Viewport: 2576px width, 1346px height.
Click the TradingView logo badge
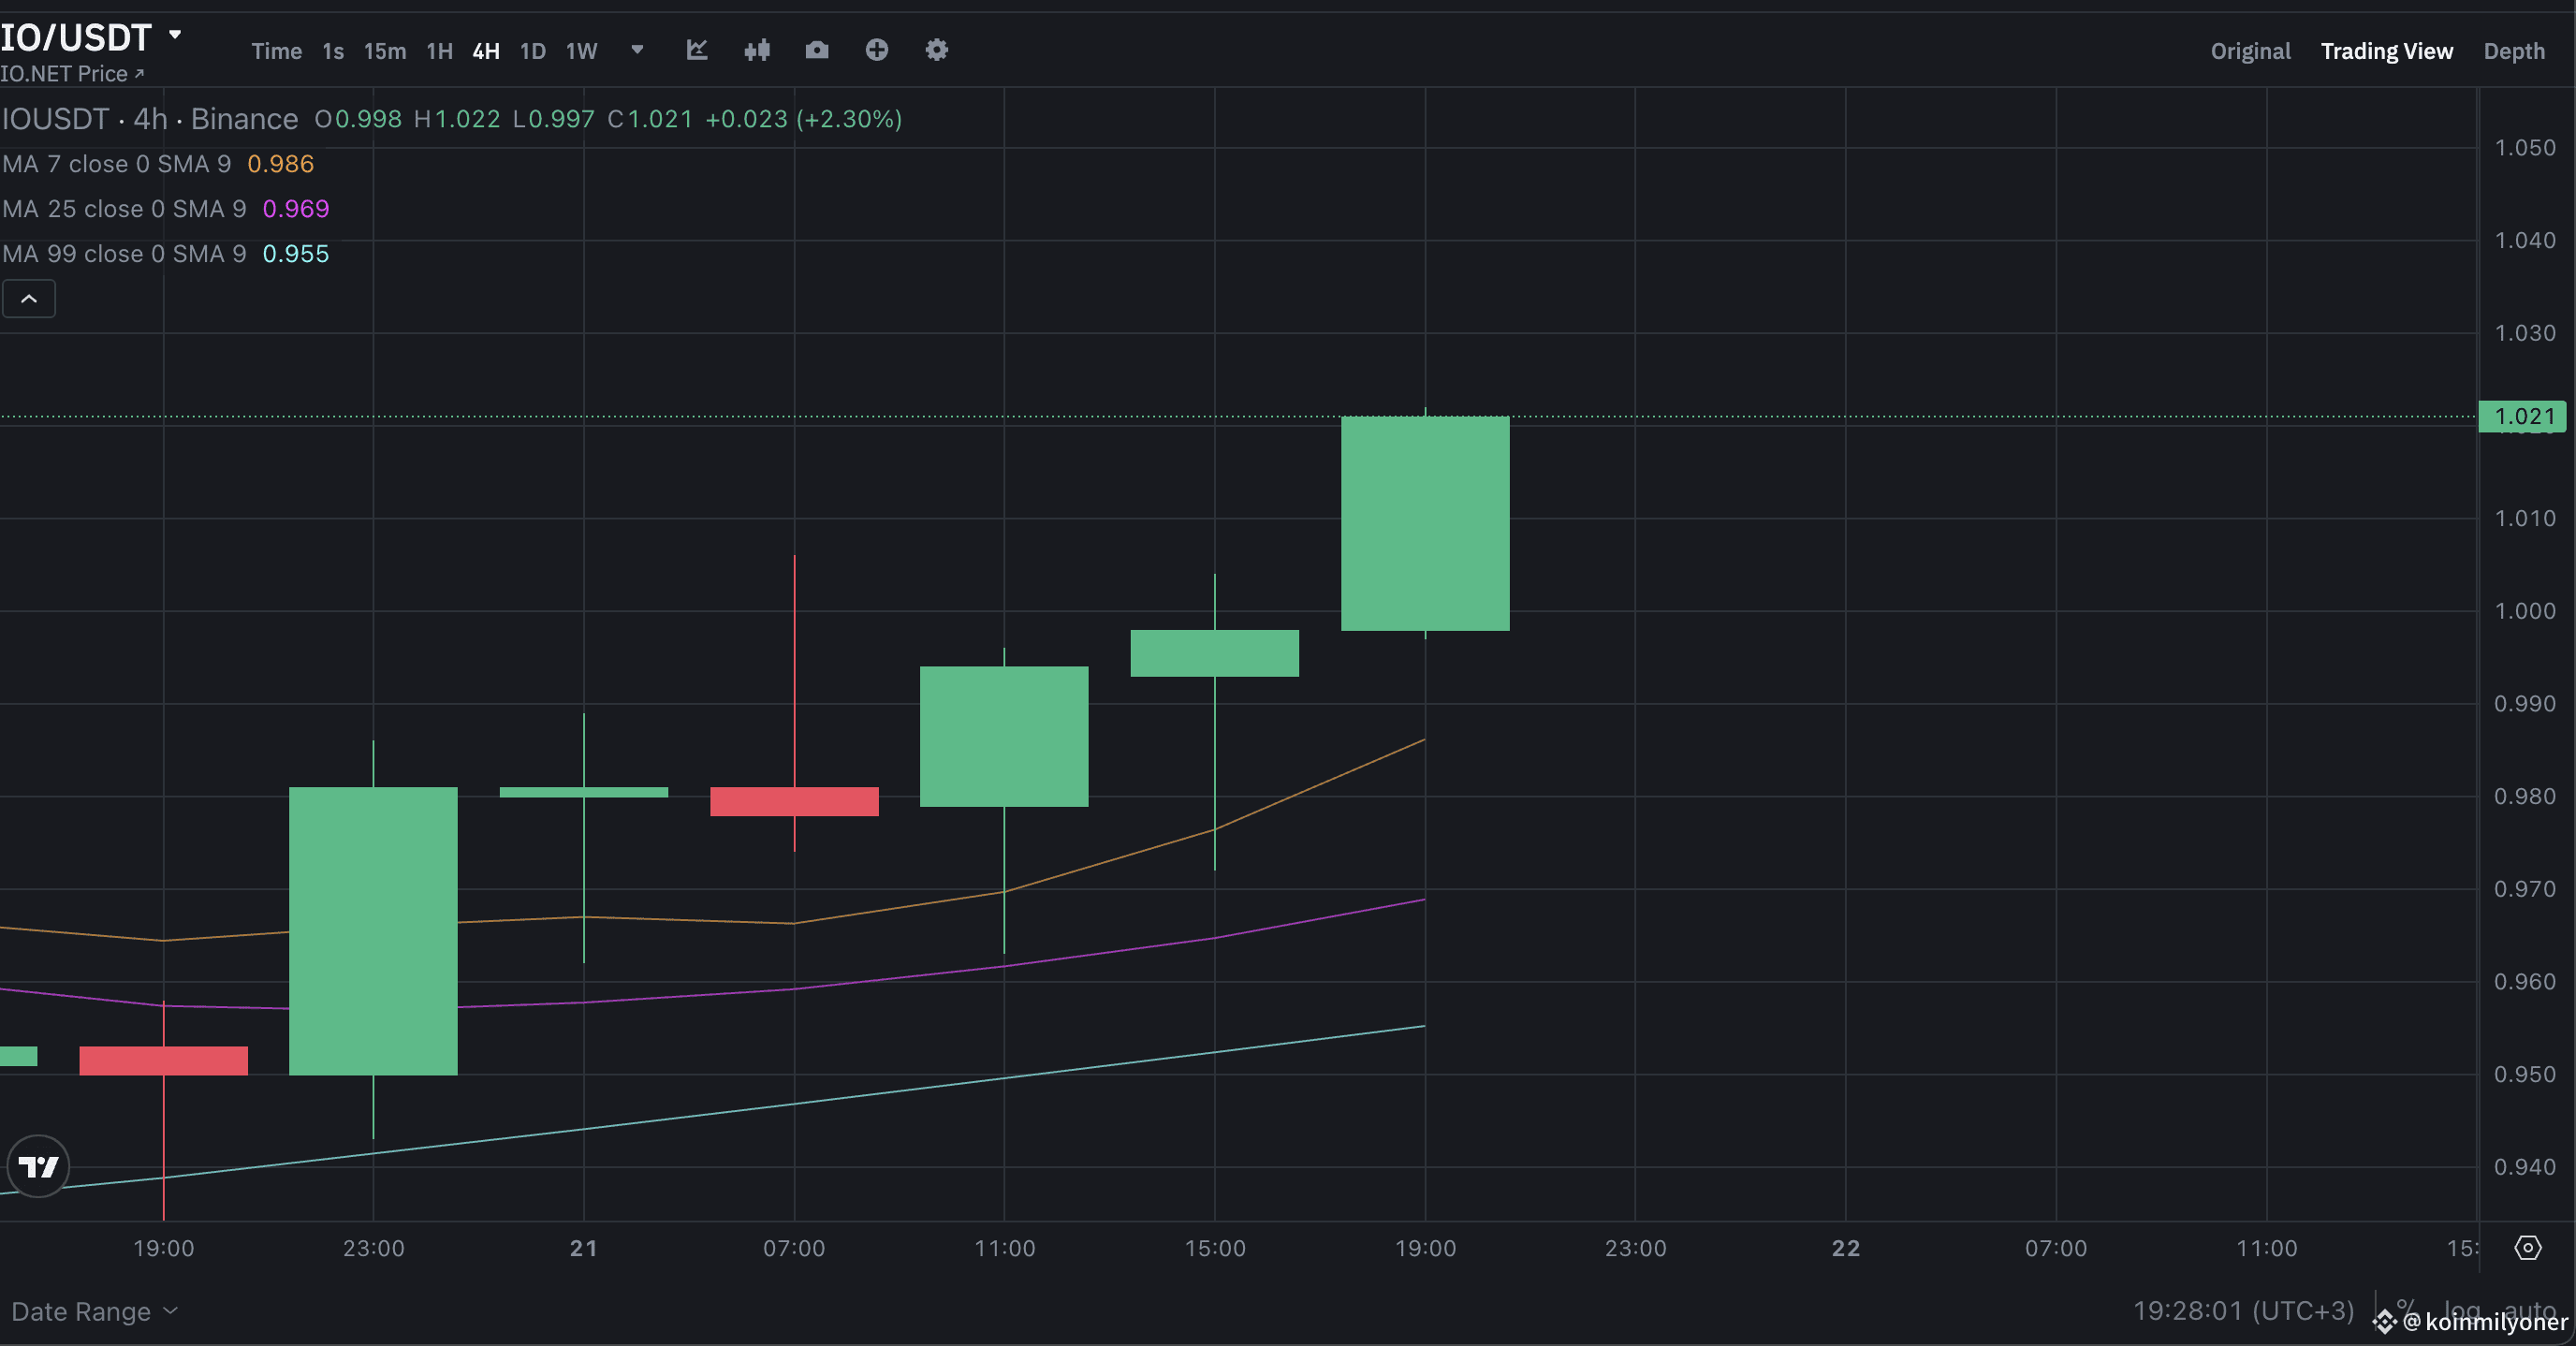point(39,1166)
